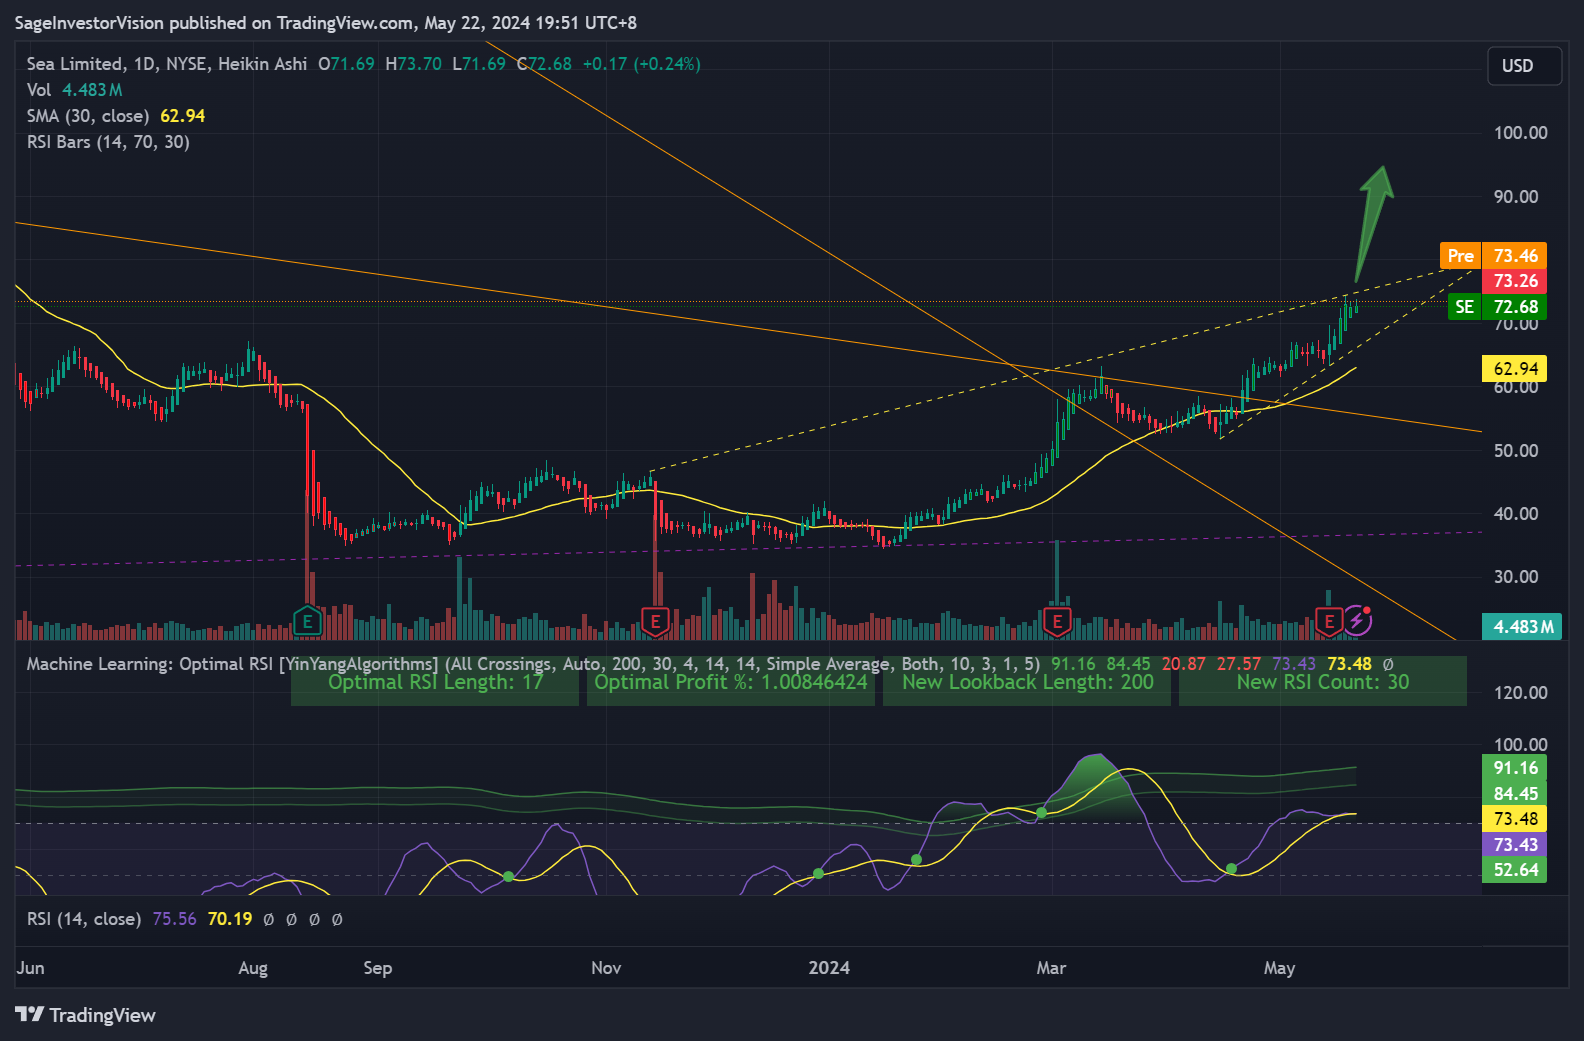Click the +0.17 (+0.24%) change value
The image size is (1584, 1041).
(x=642, y=64)
